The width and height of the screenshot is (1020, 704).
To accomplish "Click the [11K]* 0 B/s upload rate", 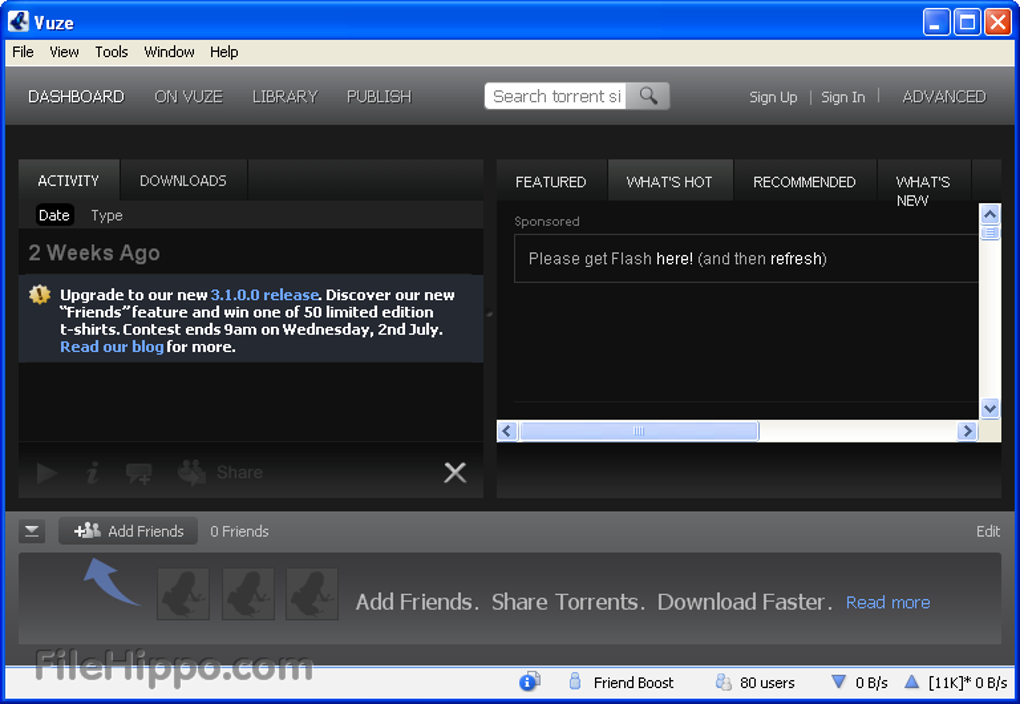I will click(968, 683).
